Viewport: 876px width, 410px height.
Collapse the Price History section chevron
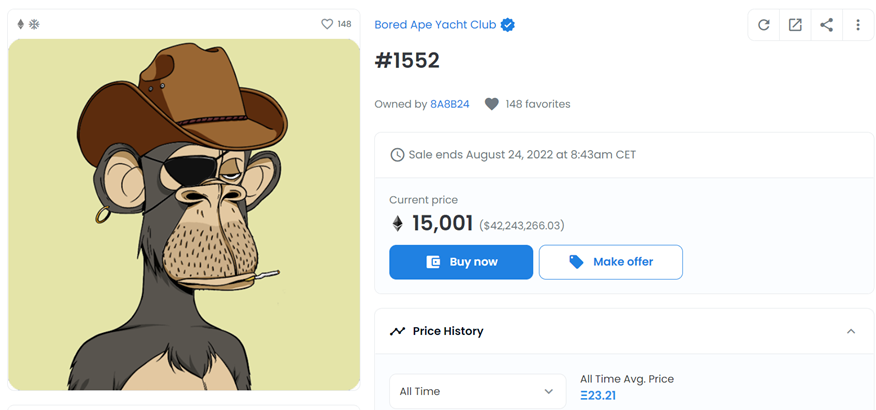[x=851, y=331]
